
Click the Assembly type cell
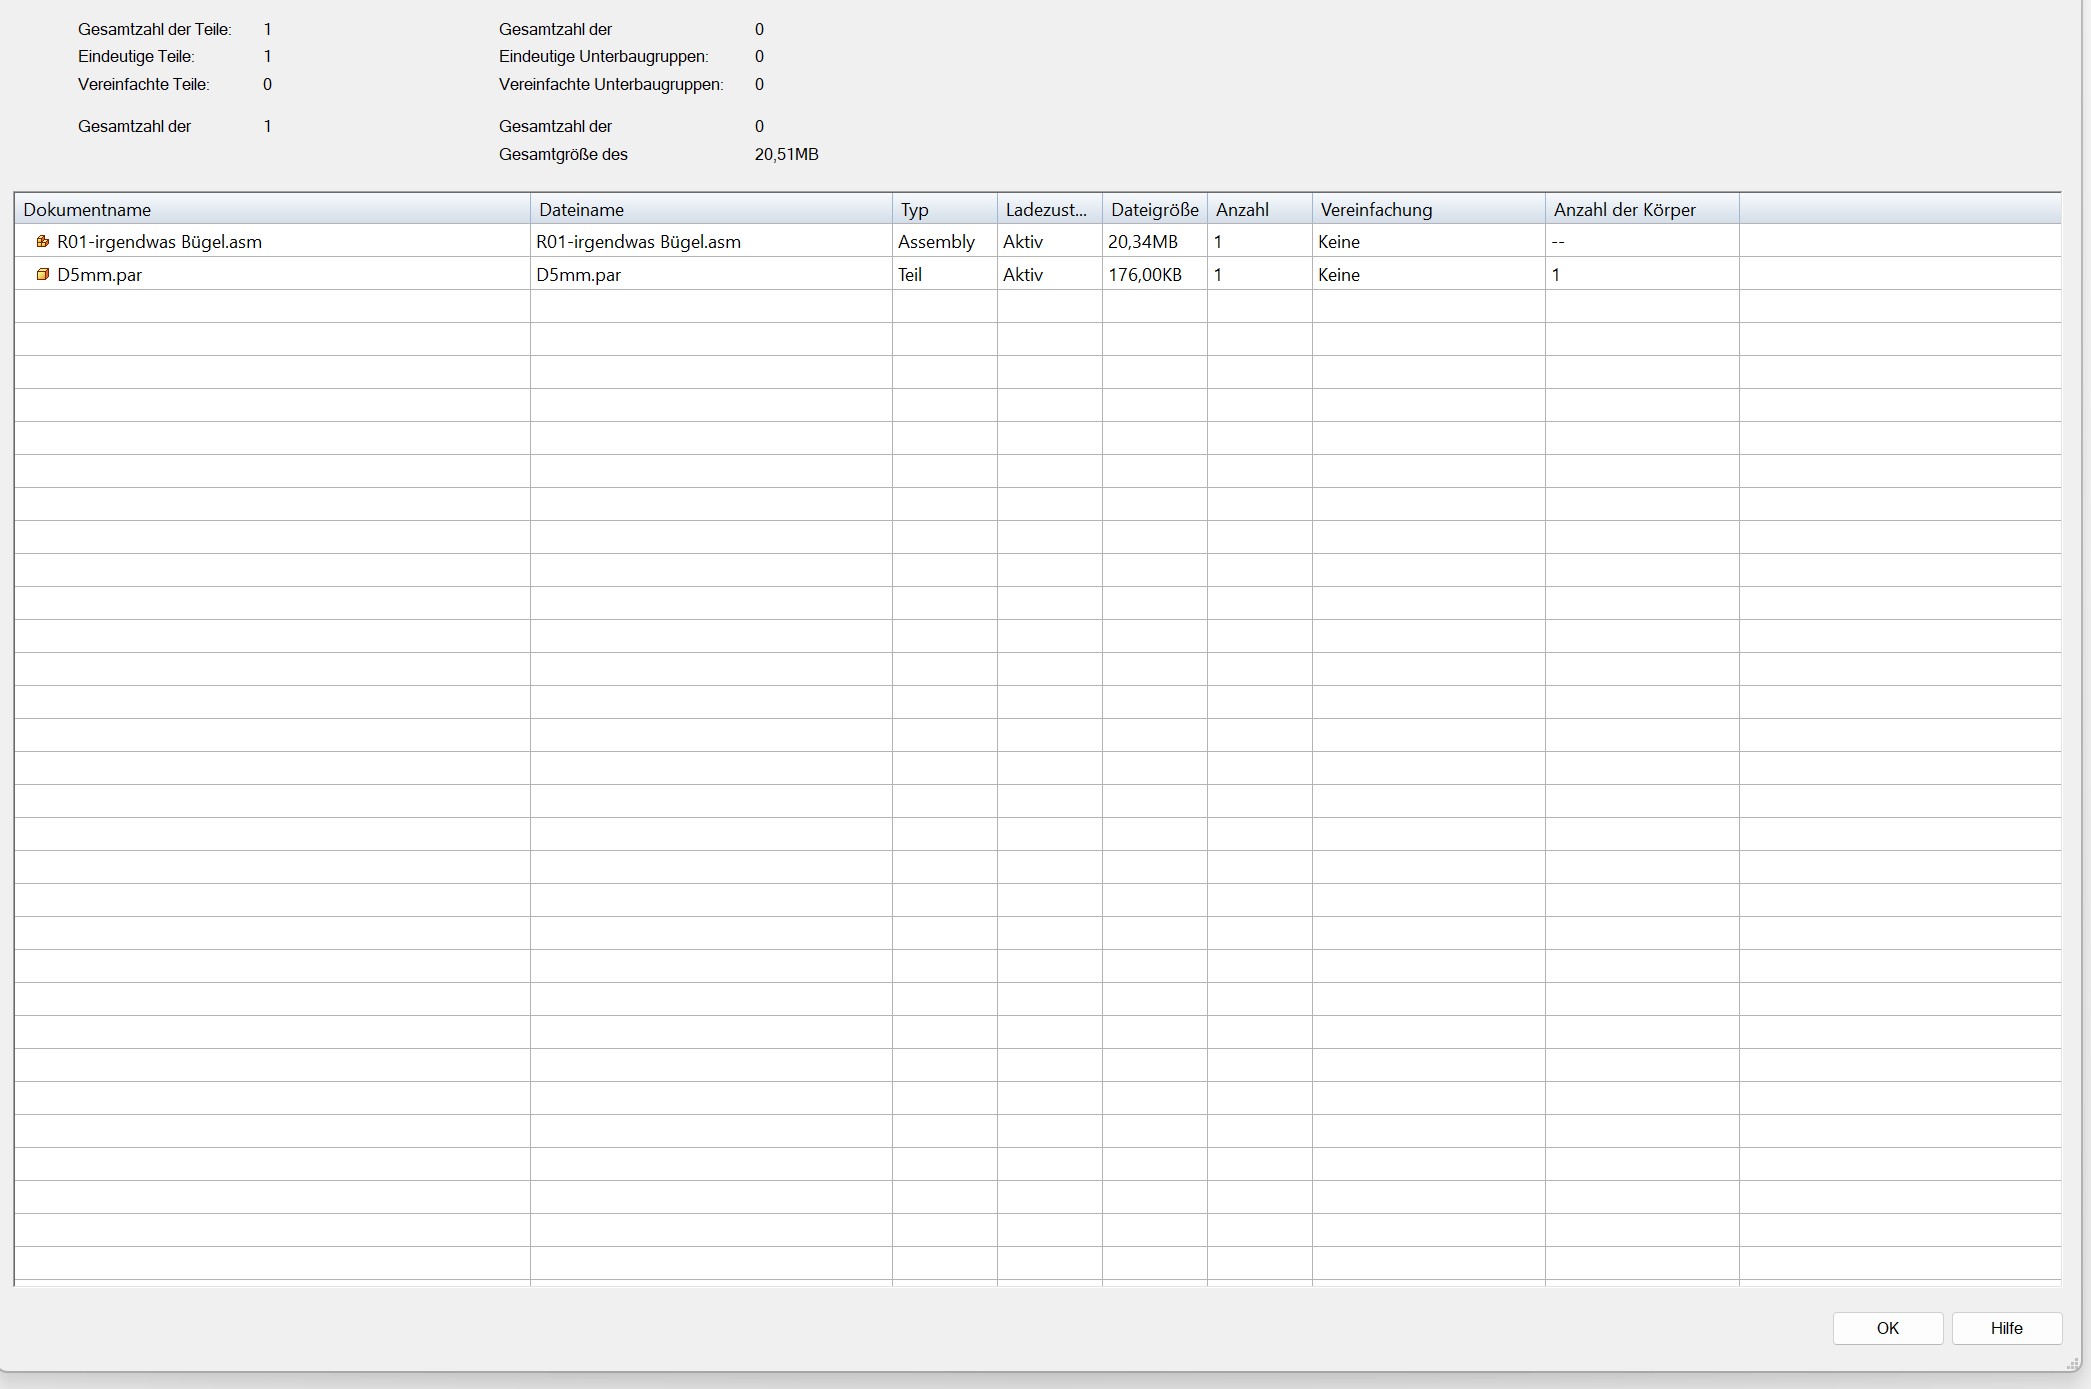[x=936, y=241]
